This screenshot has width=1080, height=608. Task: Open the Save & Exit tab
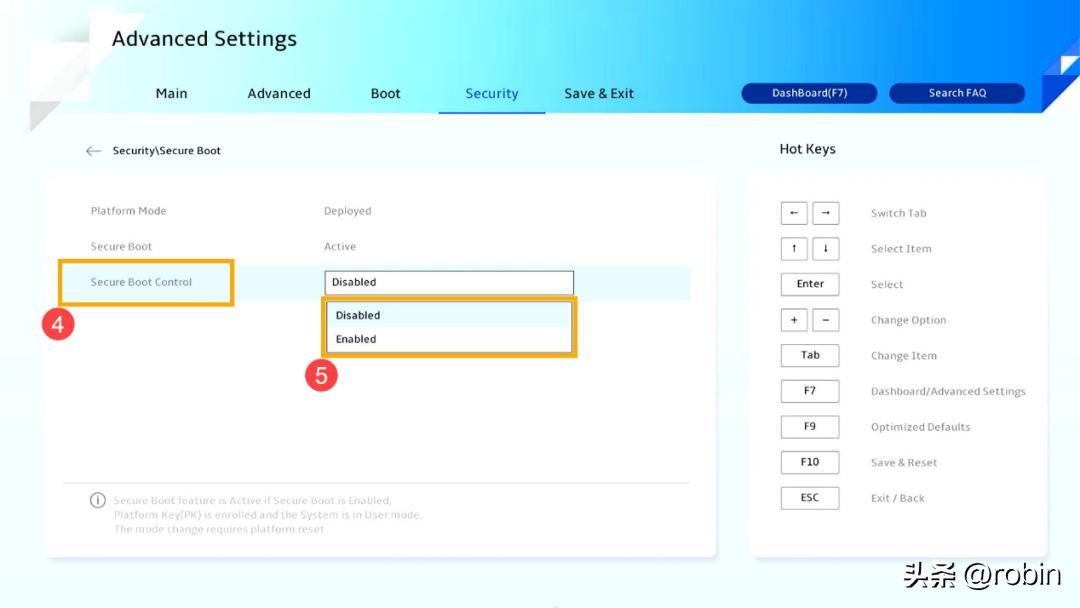pos(599,93)
